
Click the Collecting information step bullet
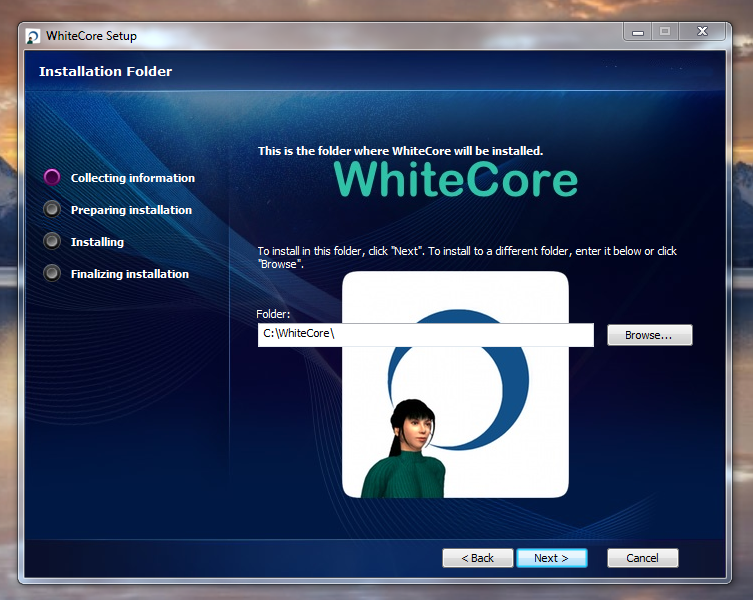[x=52, y=178]
